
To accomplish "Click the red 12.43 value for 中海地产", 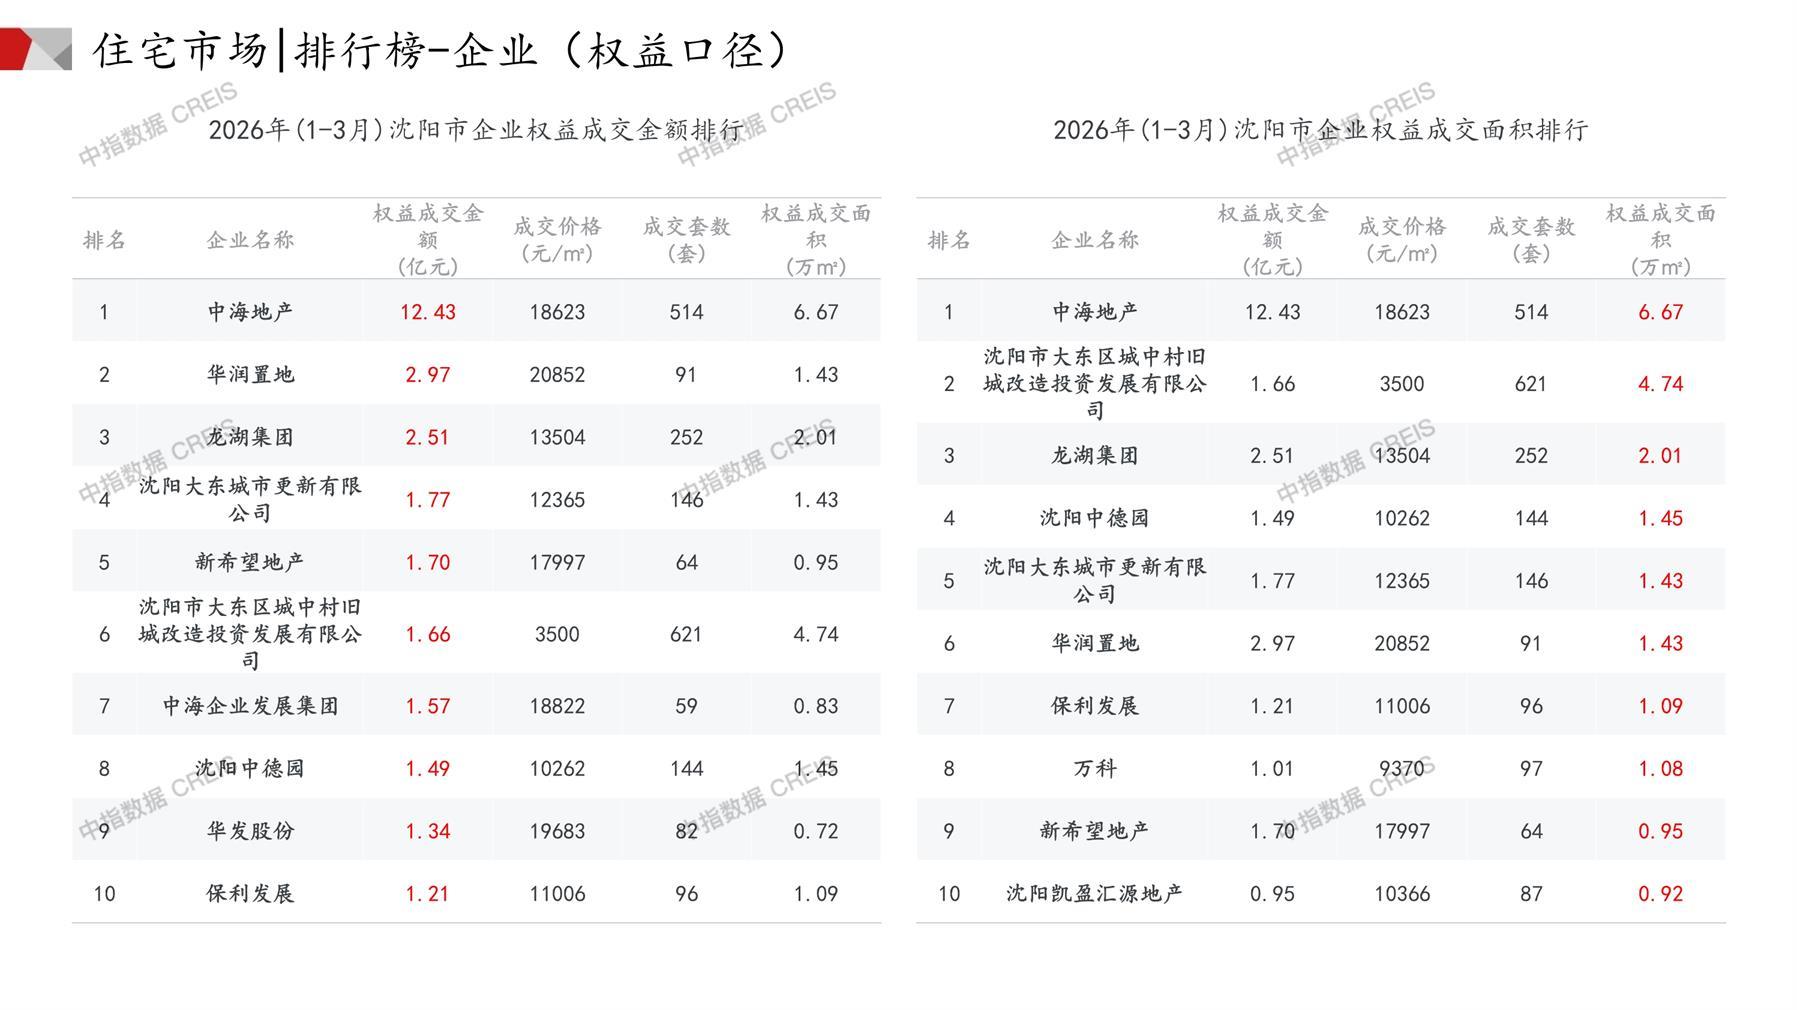I will tap(427, 312).
